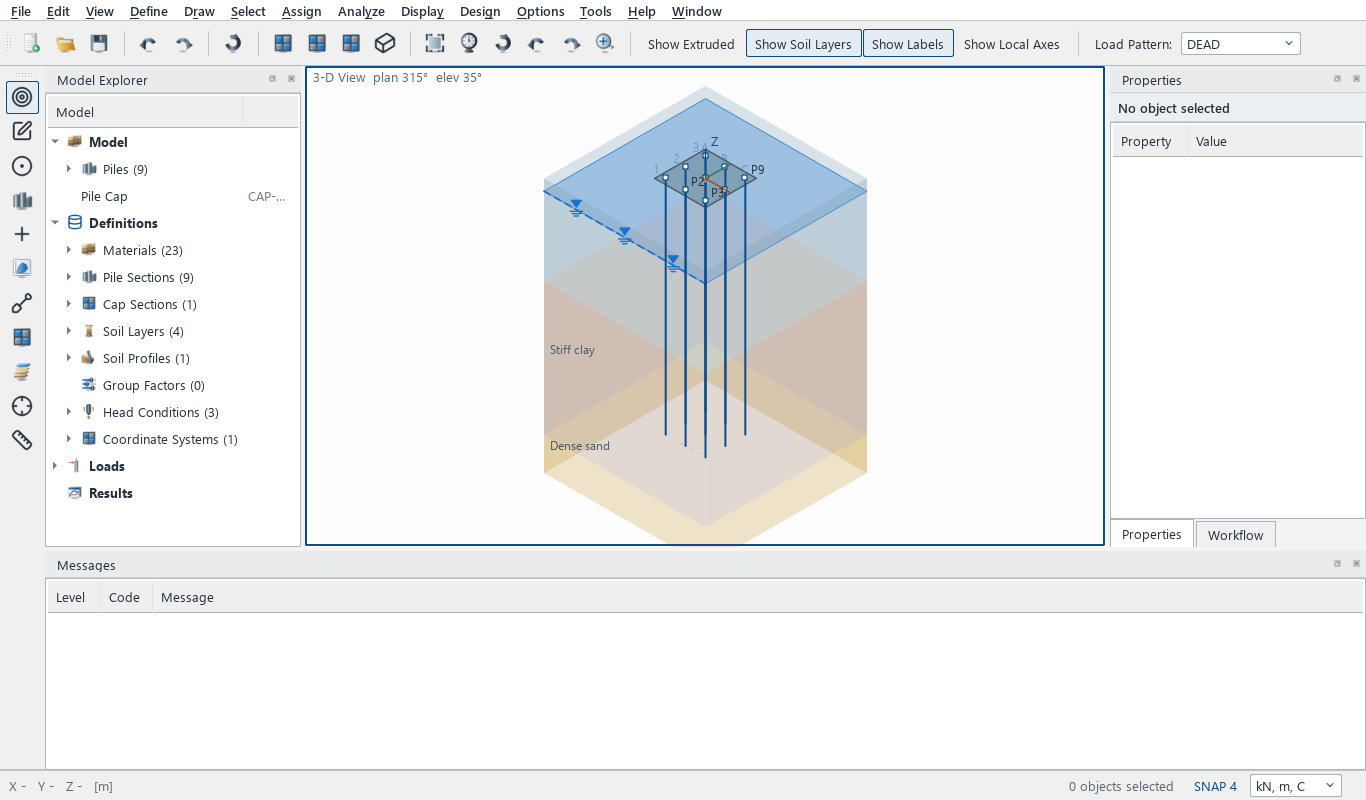
Task: Collapse the Definitions tree node
Action: (x=55, y=223)
